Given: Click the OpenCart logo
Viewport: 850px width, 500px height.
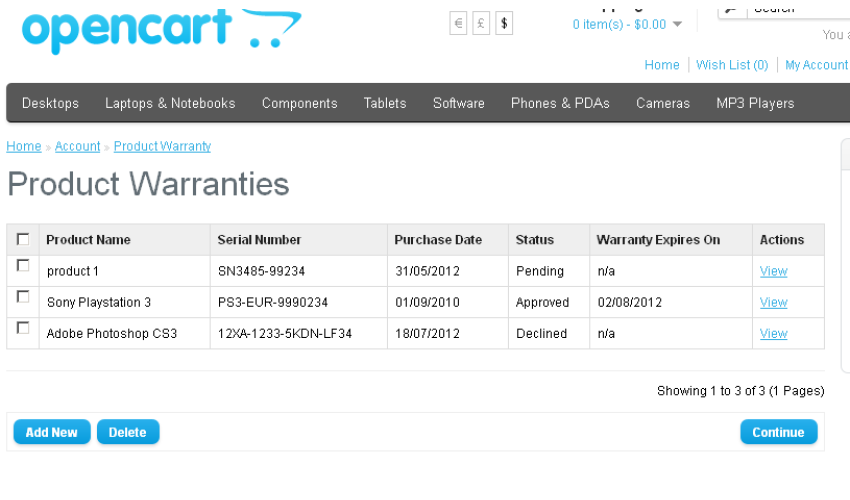Looking at the screenshot, I should (162, 29).
